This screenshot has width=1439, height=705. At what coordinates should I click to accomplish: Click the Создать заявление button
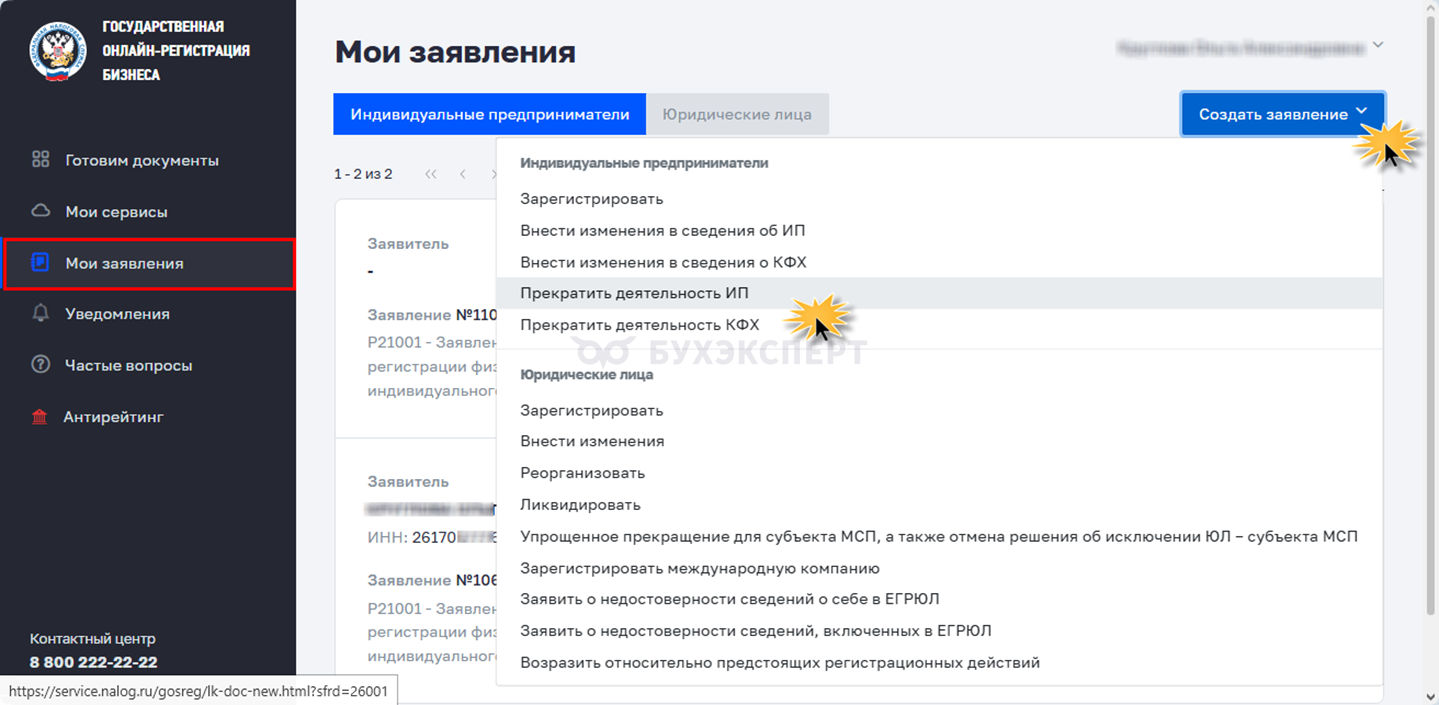pos(1283,114)
